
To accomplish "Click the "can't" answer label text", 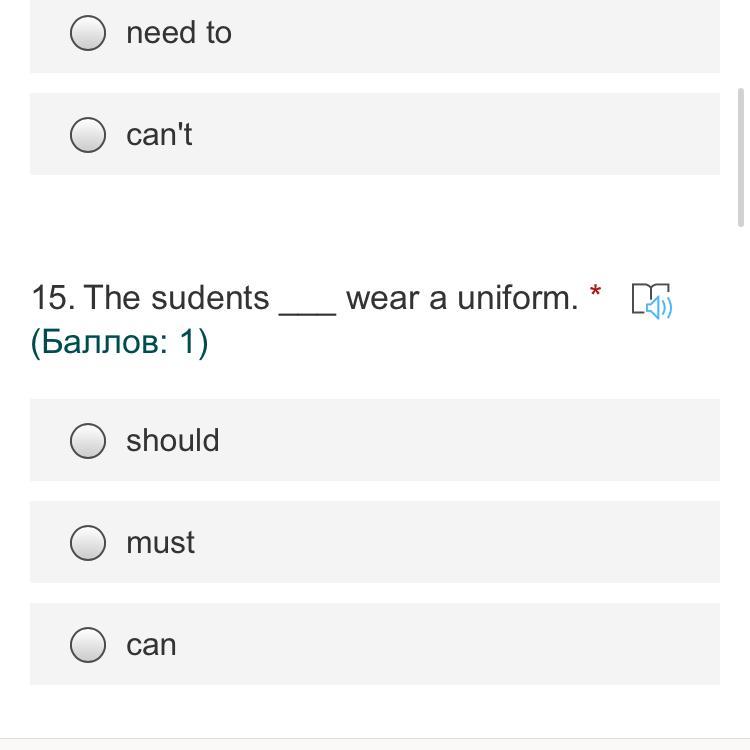I will click(x=159, y=135).
